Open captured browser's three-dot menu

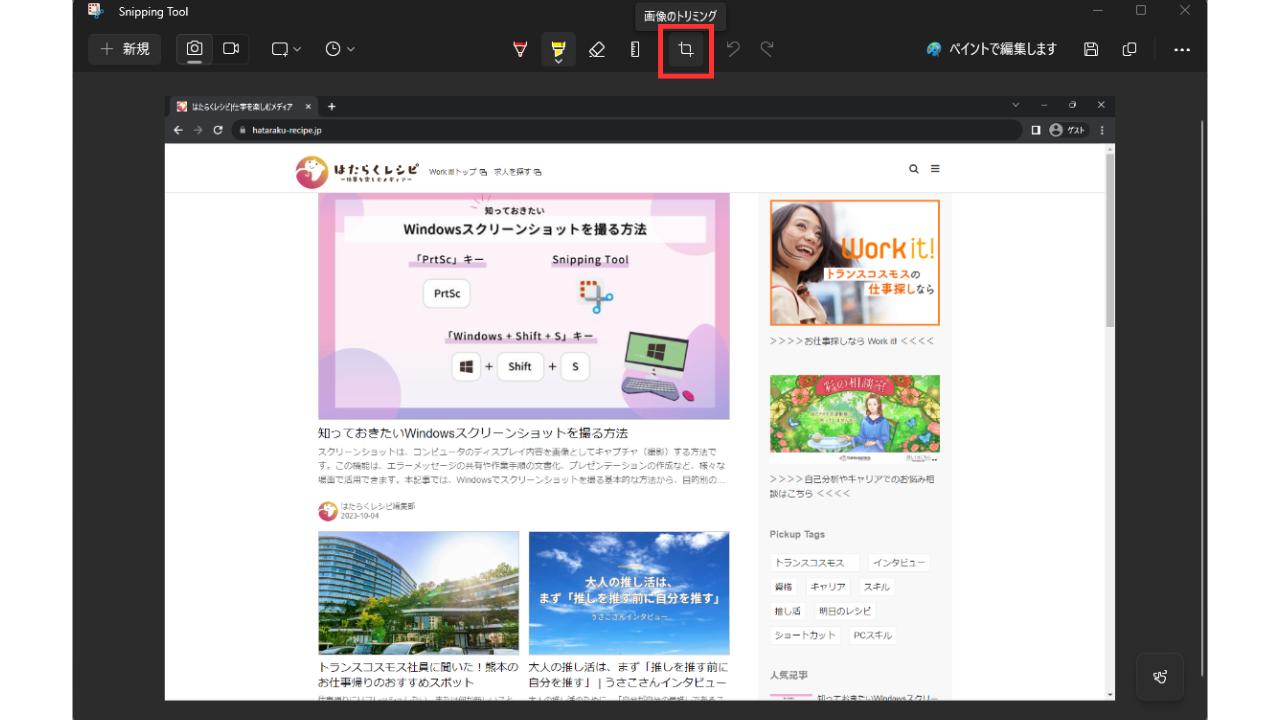click(1102, 130)
